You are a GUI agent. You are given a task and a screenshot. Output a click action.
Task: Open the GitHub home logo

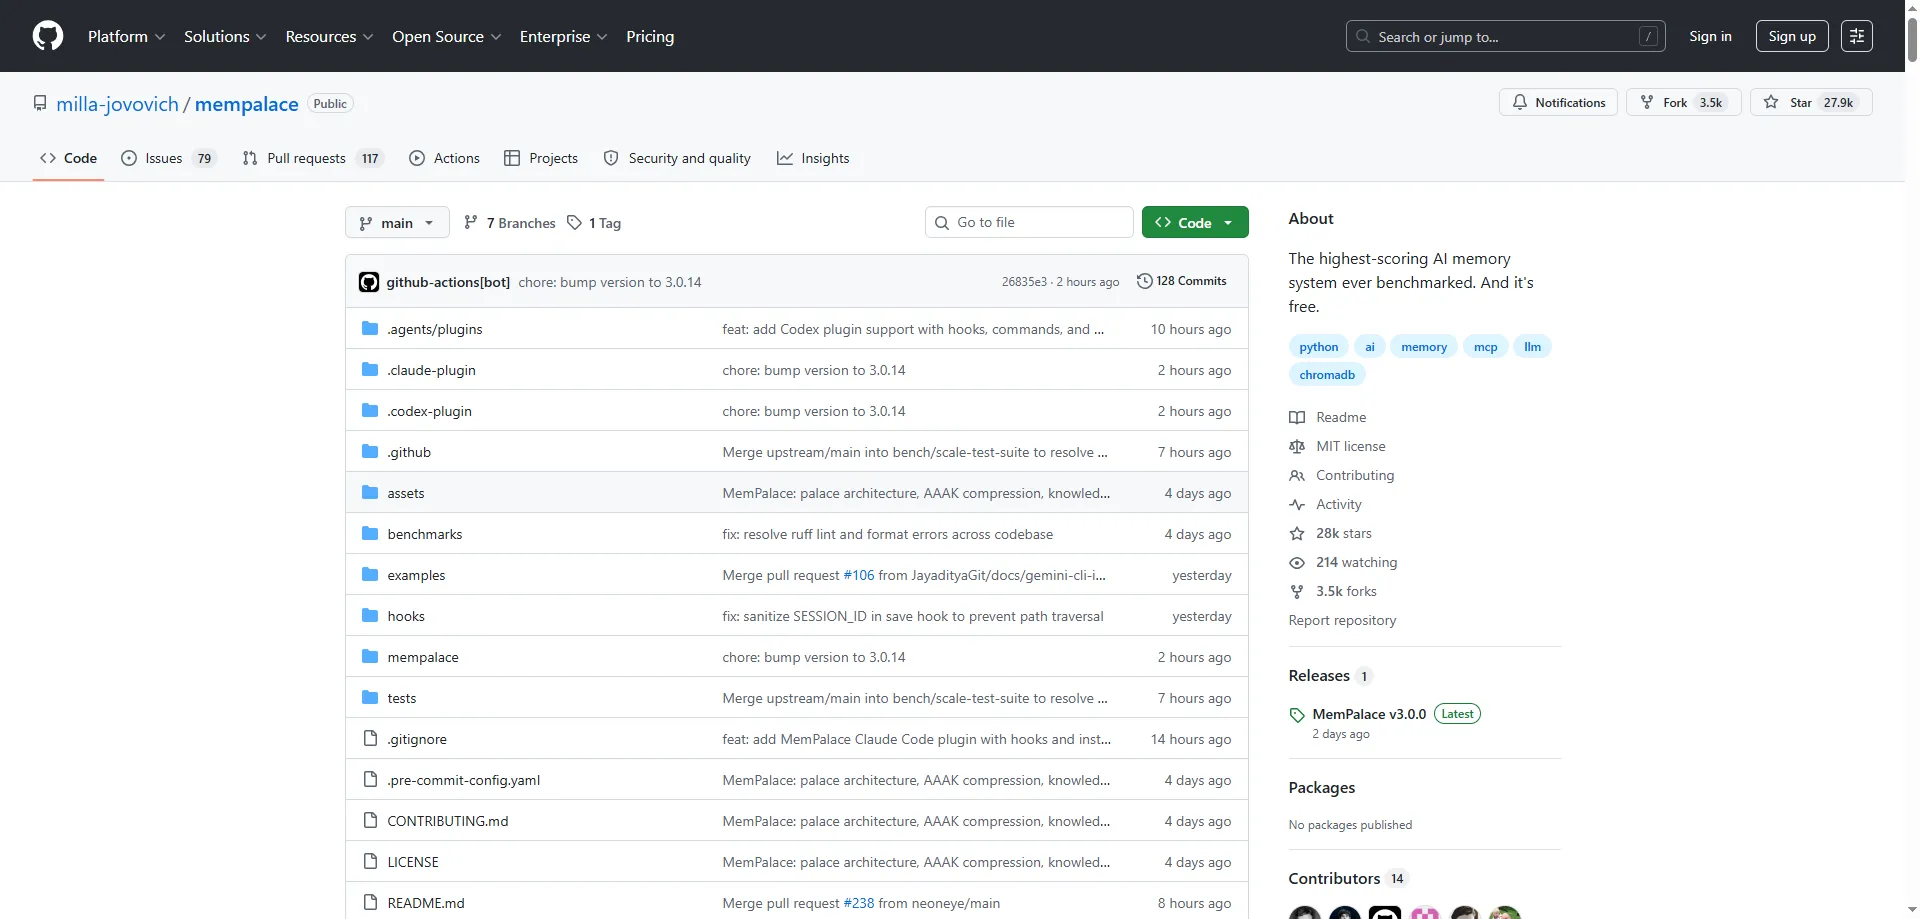point(48,36)
